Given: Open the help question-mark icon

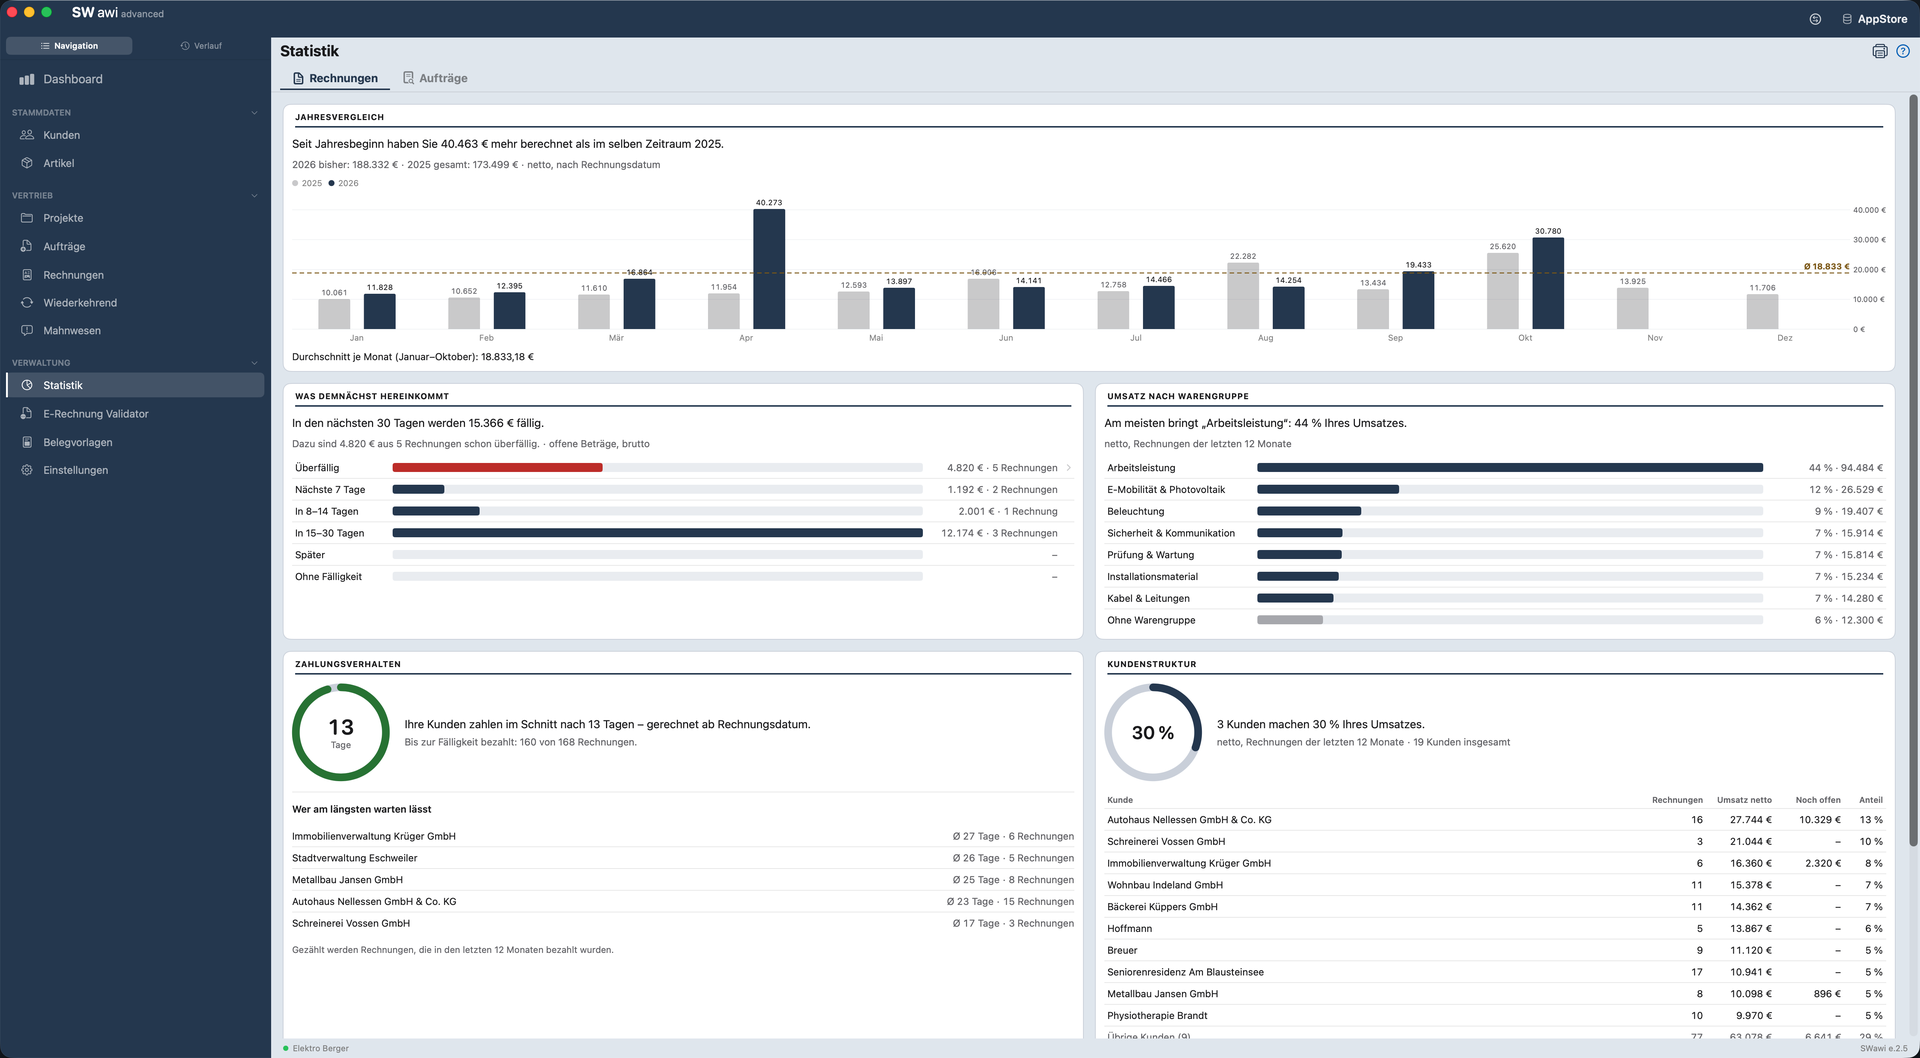Looking at the screenshot, I should [1903, 51].
